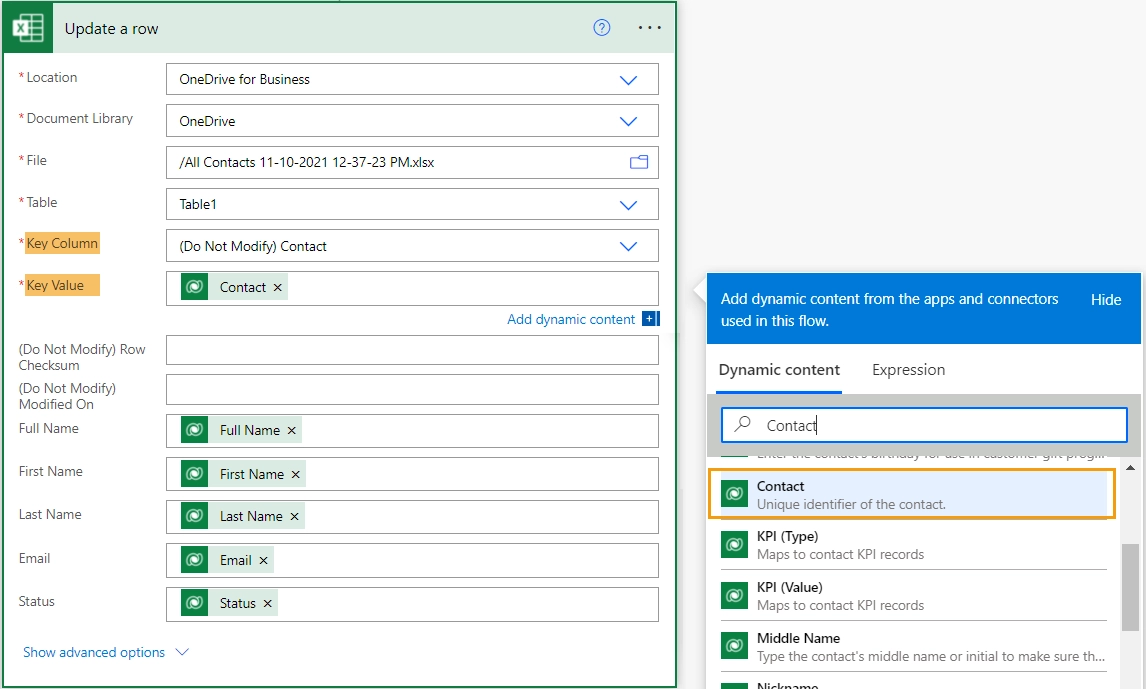Select Contact unique identifier dynamic content
The image size is (1146, 689).
point(912,495)
